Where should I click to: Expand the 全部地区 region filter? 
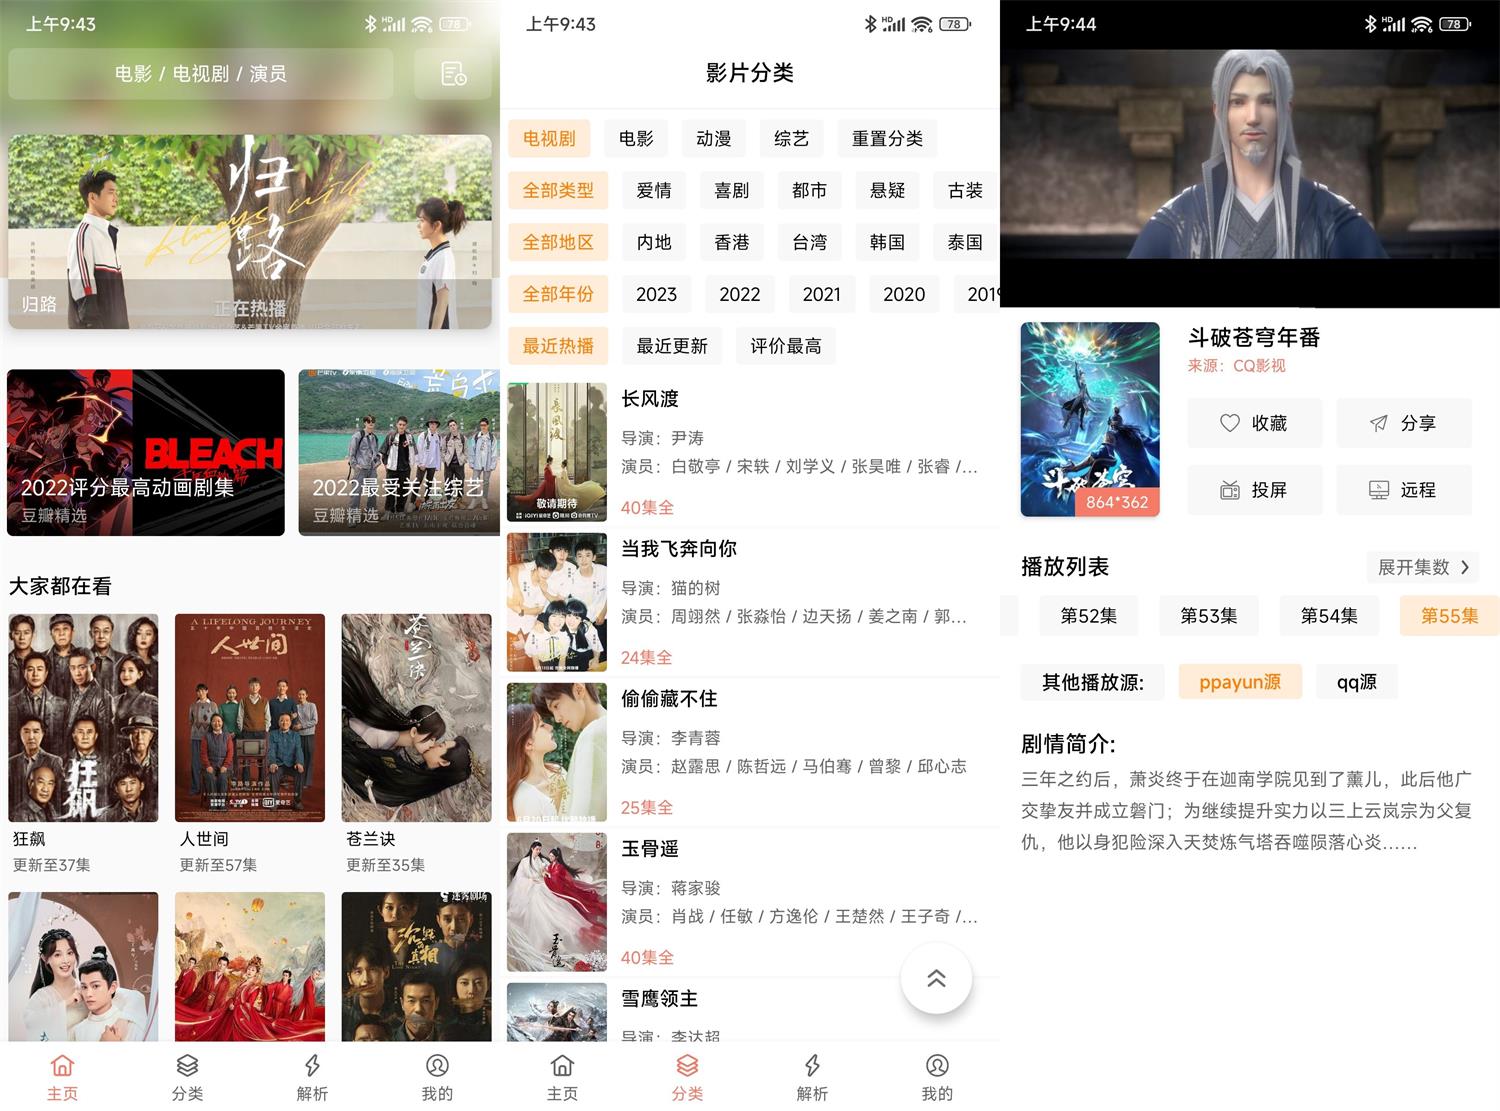(557, 241)
